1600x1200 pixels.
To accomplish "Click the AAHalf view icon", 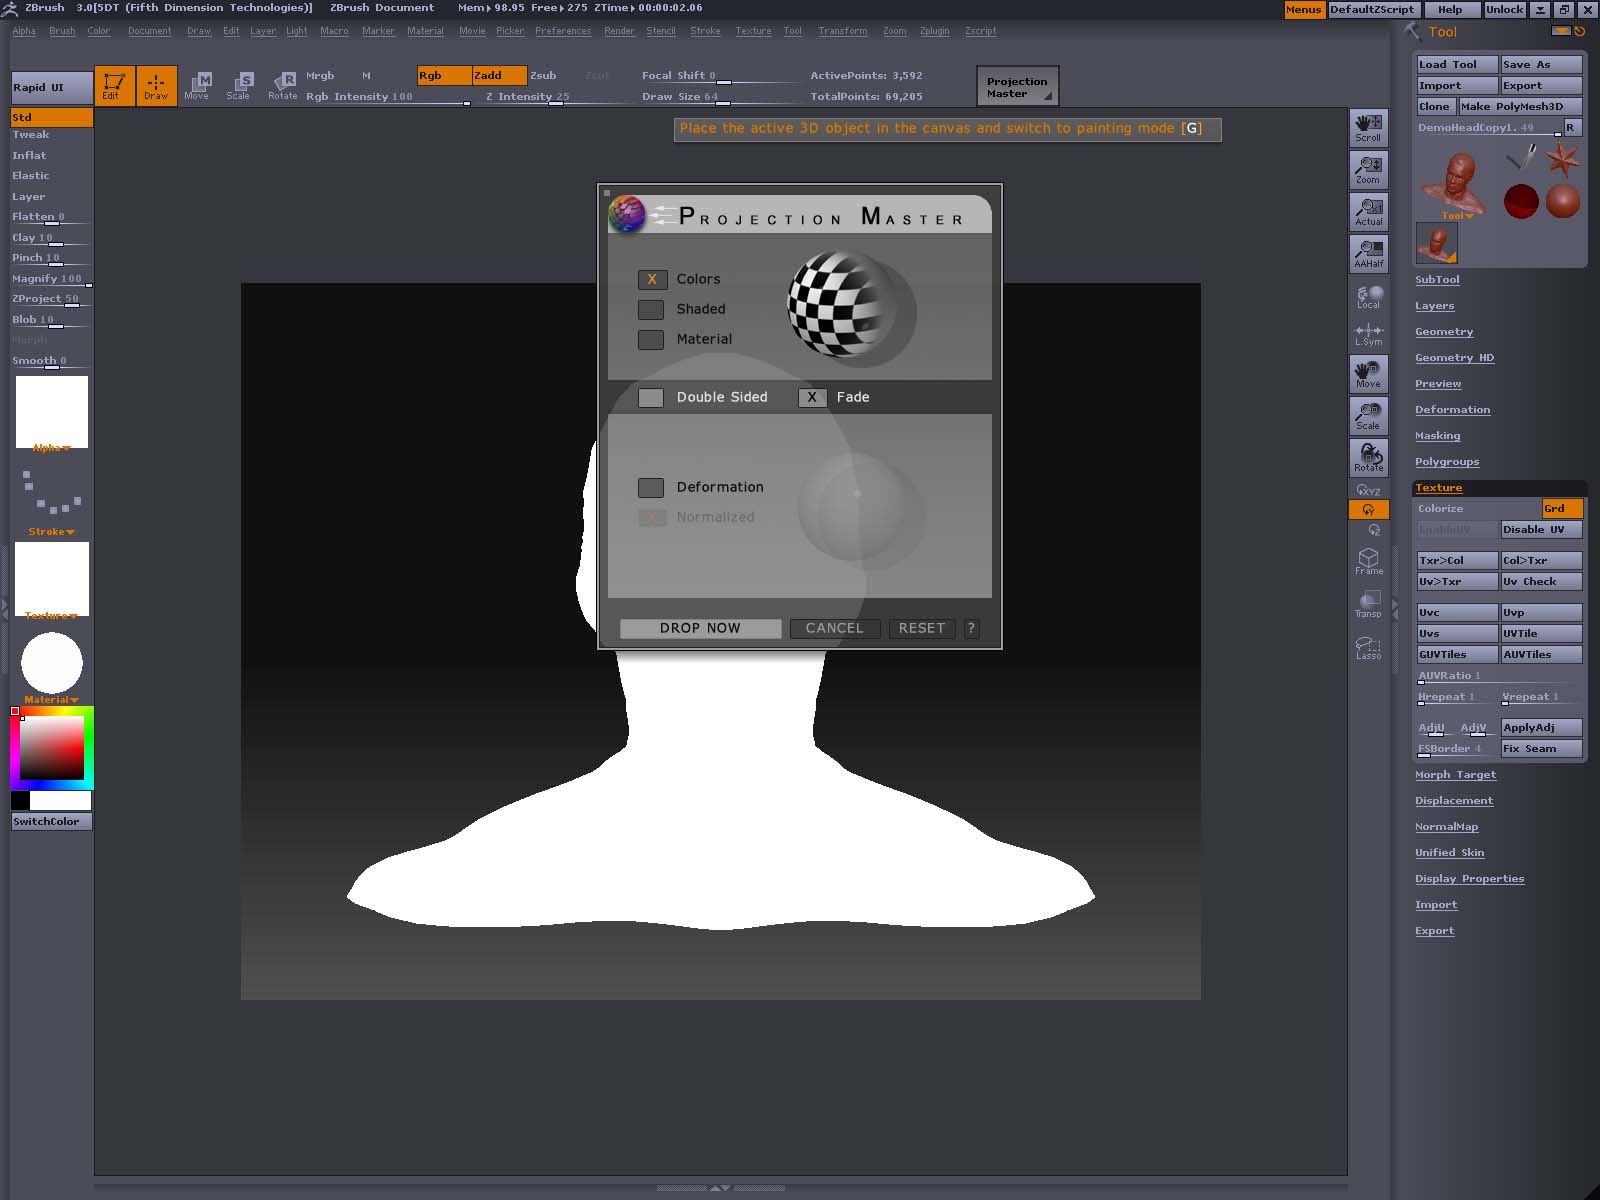I will coord(1368,253).
